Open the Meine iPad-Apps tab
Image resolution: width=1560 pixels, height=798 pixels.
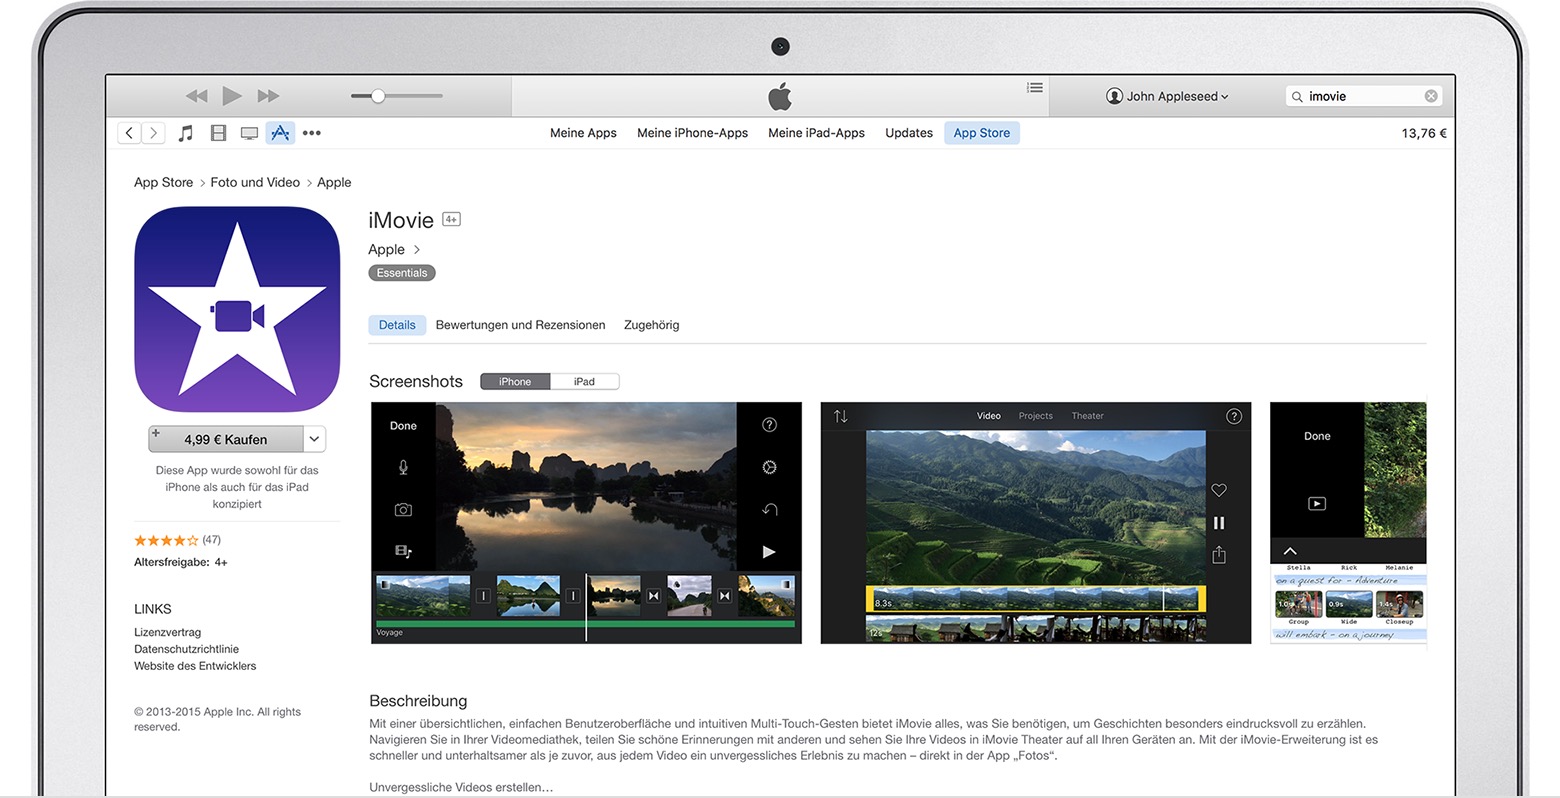point(816,133)
